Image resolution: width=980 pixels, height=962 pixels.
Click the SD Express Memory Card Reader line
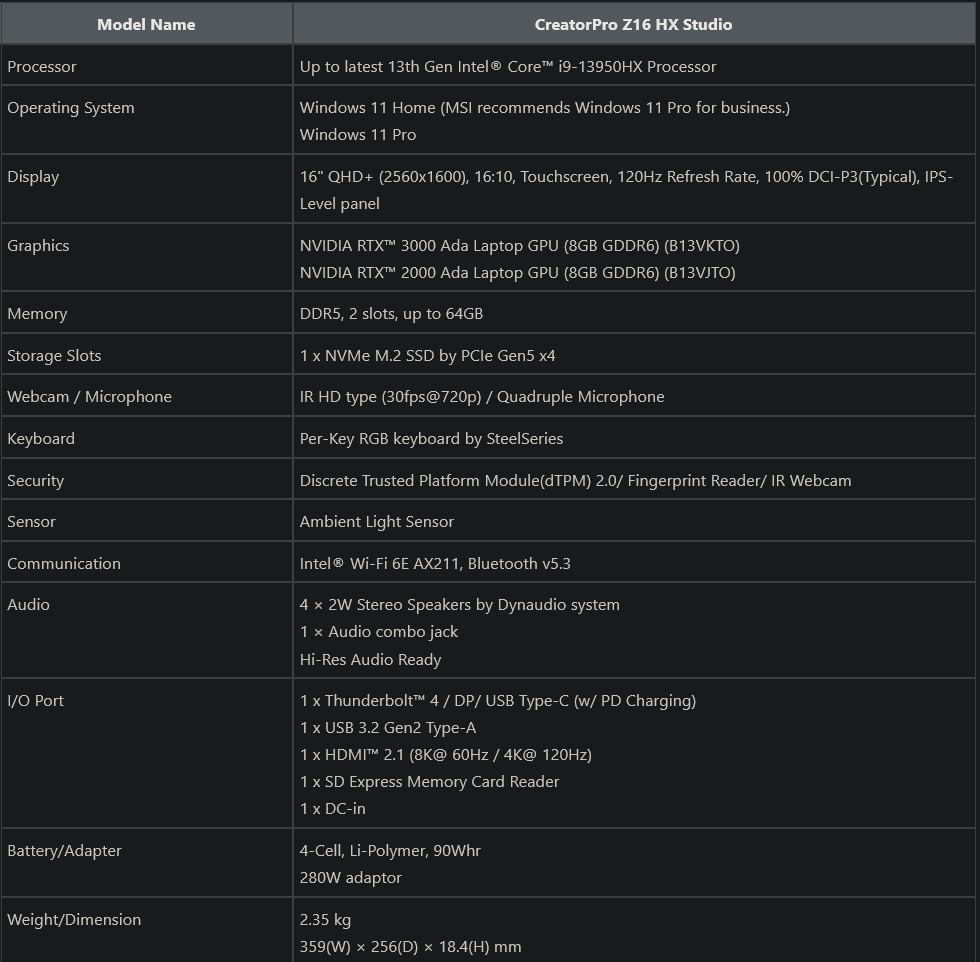pos(429,782)
